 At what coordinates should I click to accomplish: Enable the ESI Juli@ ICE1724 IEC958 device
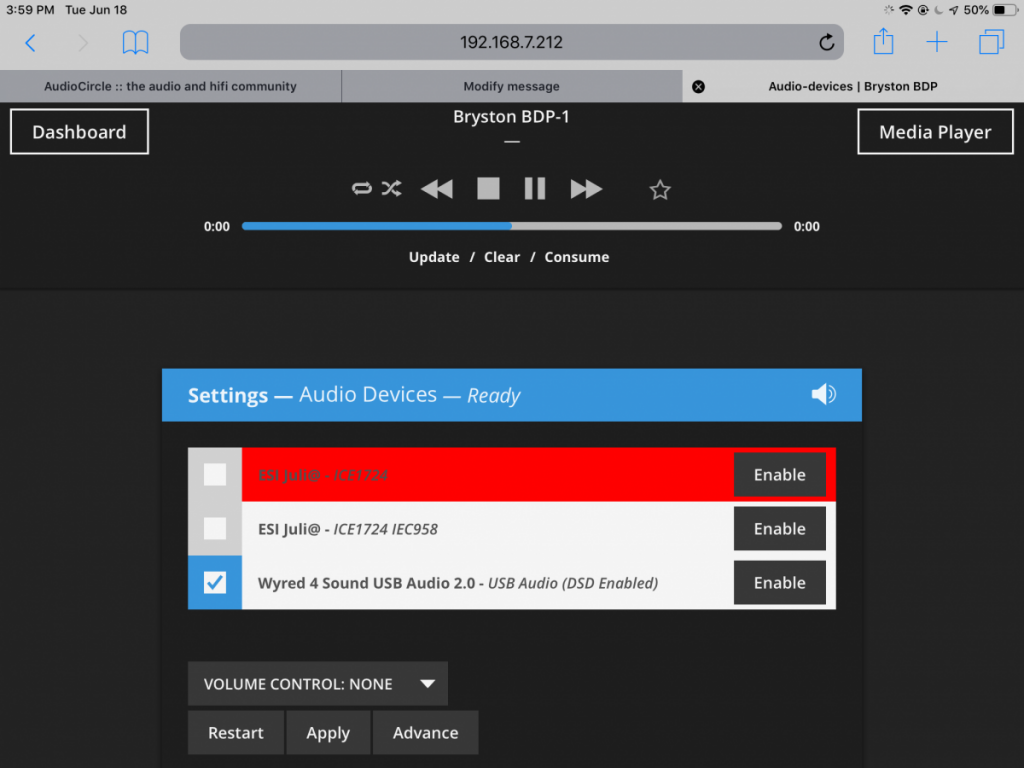(779, 528)
